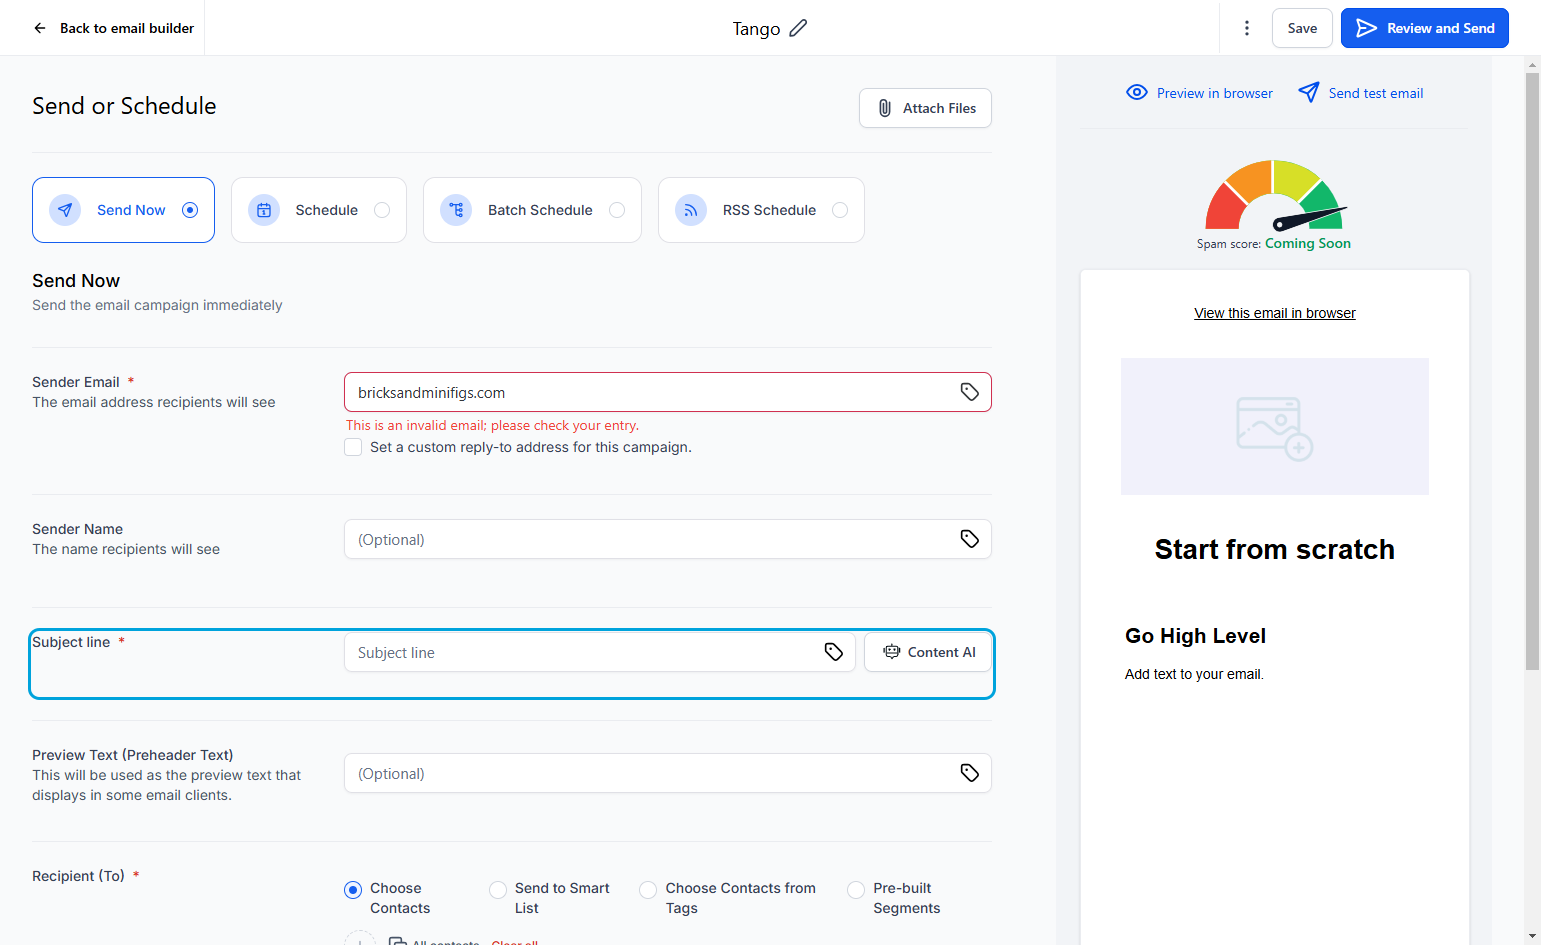Click the pencil icon next to Tango
The image size is (1541, 945).
point(797,28)
